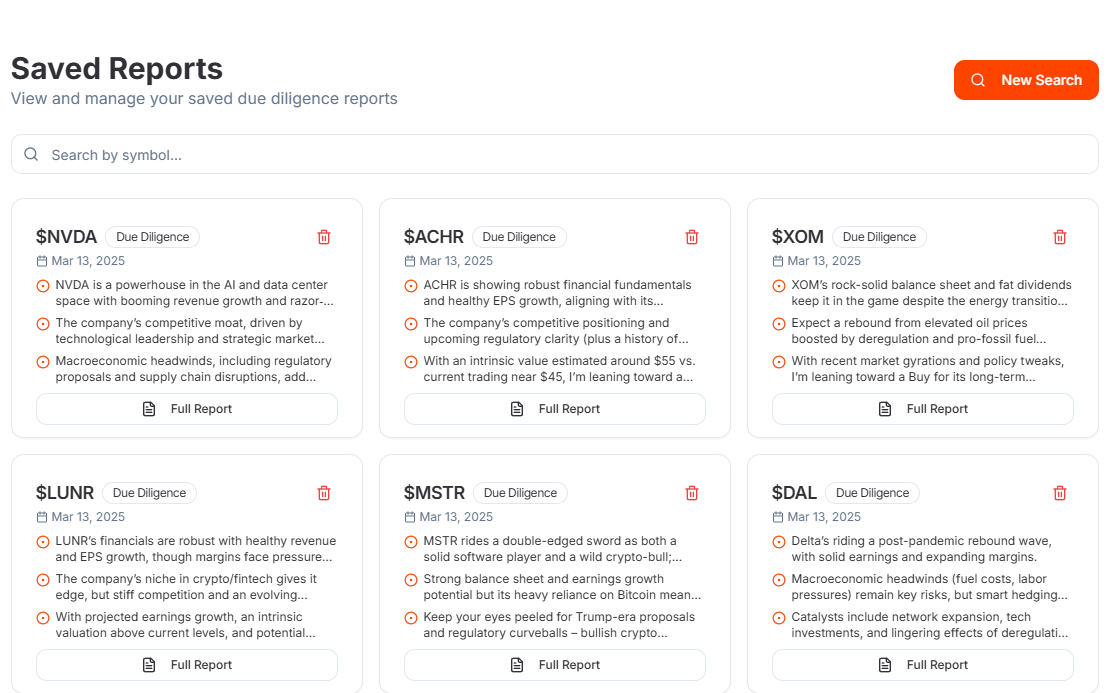Click the Due Diligence badge on $NVDA
Viewport: 1107px width, 693px height.
click(152, 237)
